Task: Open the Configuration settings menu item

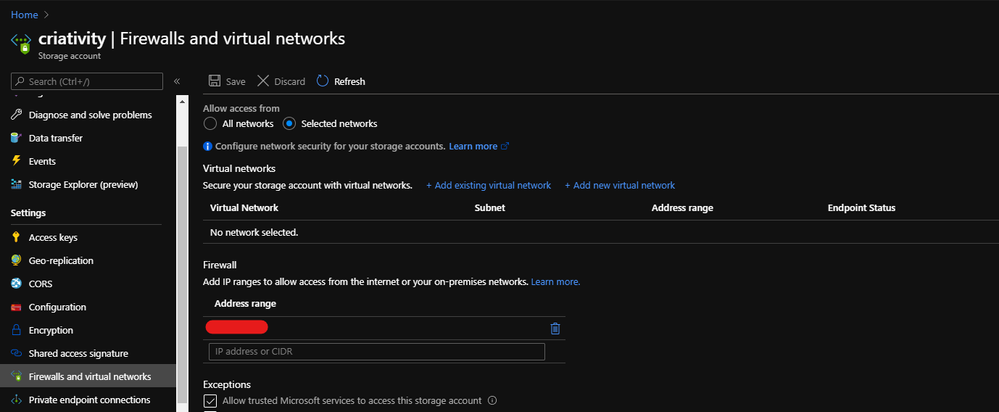Action: (57, 307)
